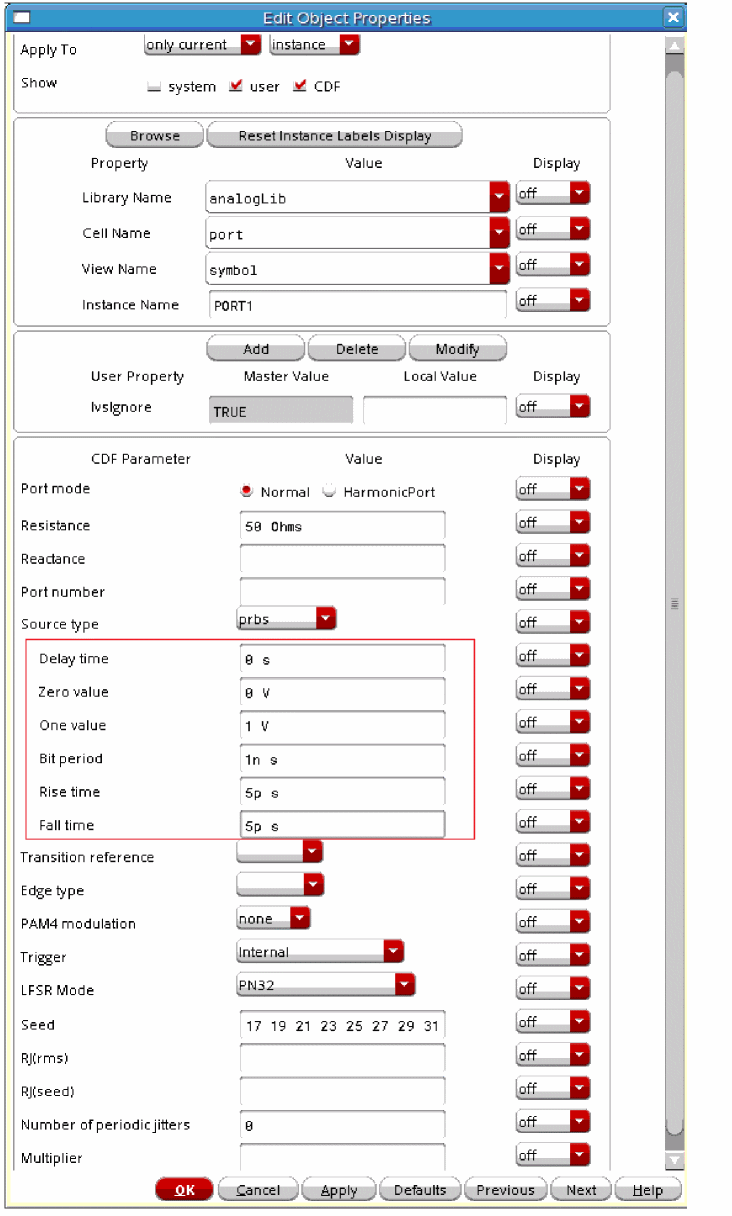The image size is (732, 1216).
Task: Click the Multiplier input field
Action: 342,1158
